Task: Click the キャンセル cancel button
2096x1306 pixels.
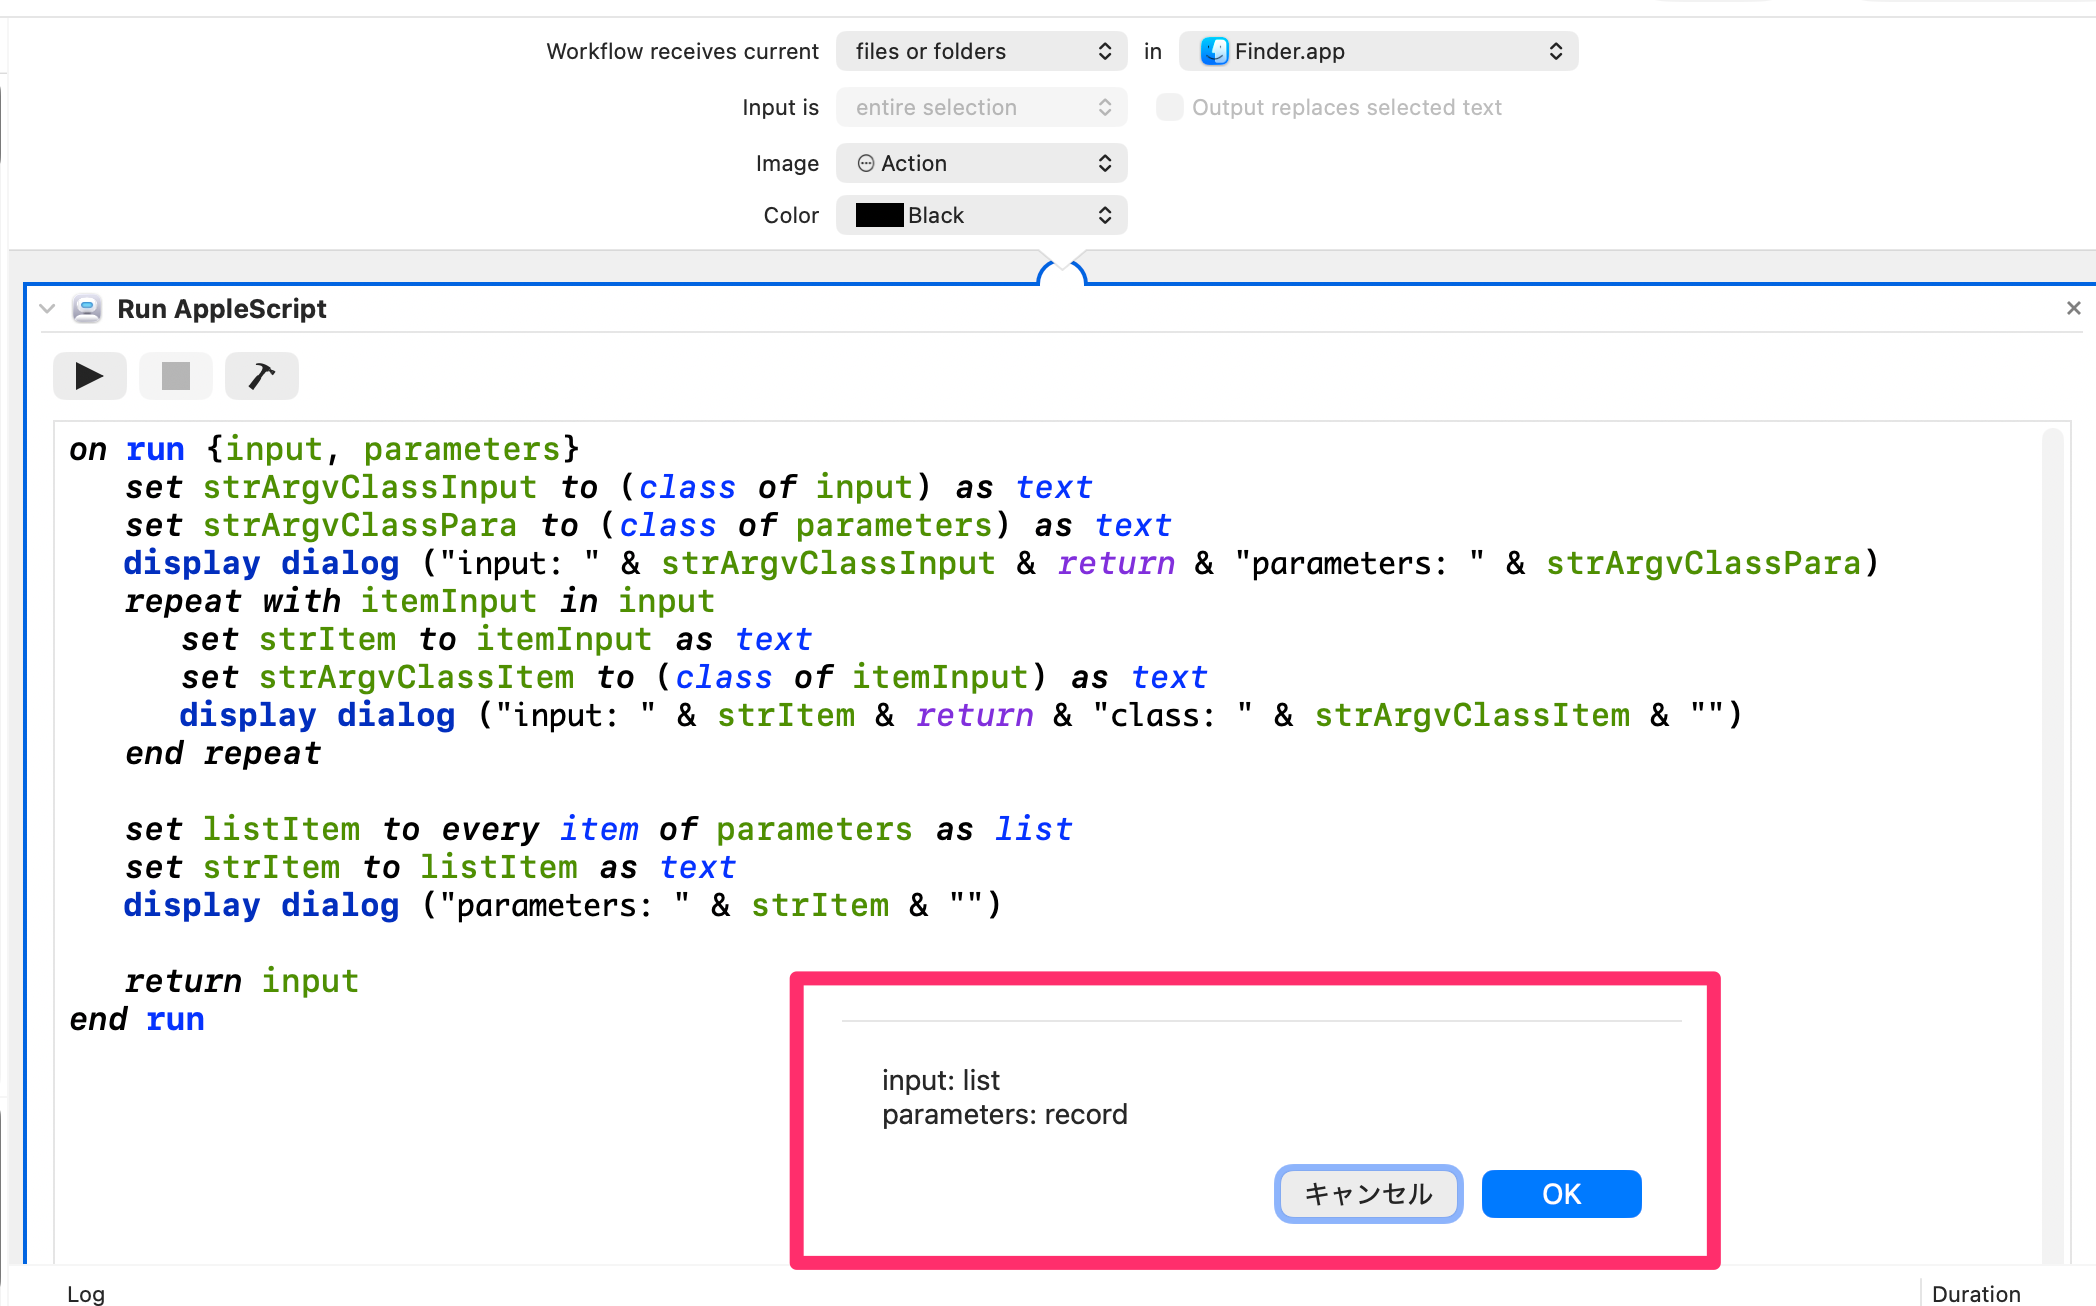Action: (1368, 1194)
